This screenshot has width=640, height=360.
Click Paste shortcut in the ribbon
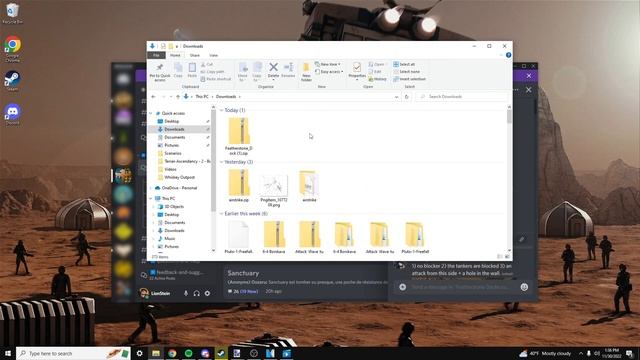click(x=216, y=79)
